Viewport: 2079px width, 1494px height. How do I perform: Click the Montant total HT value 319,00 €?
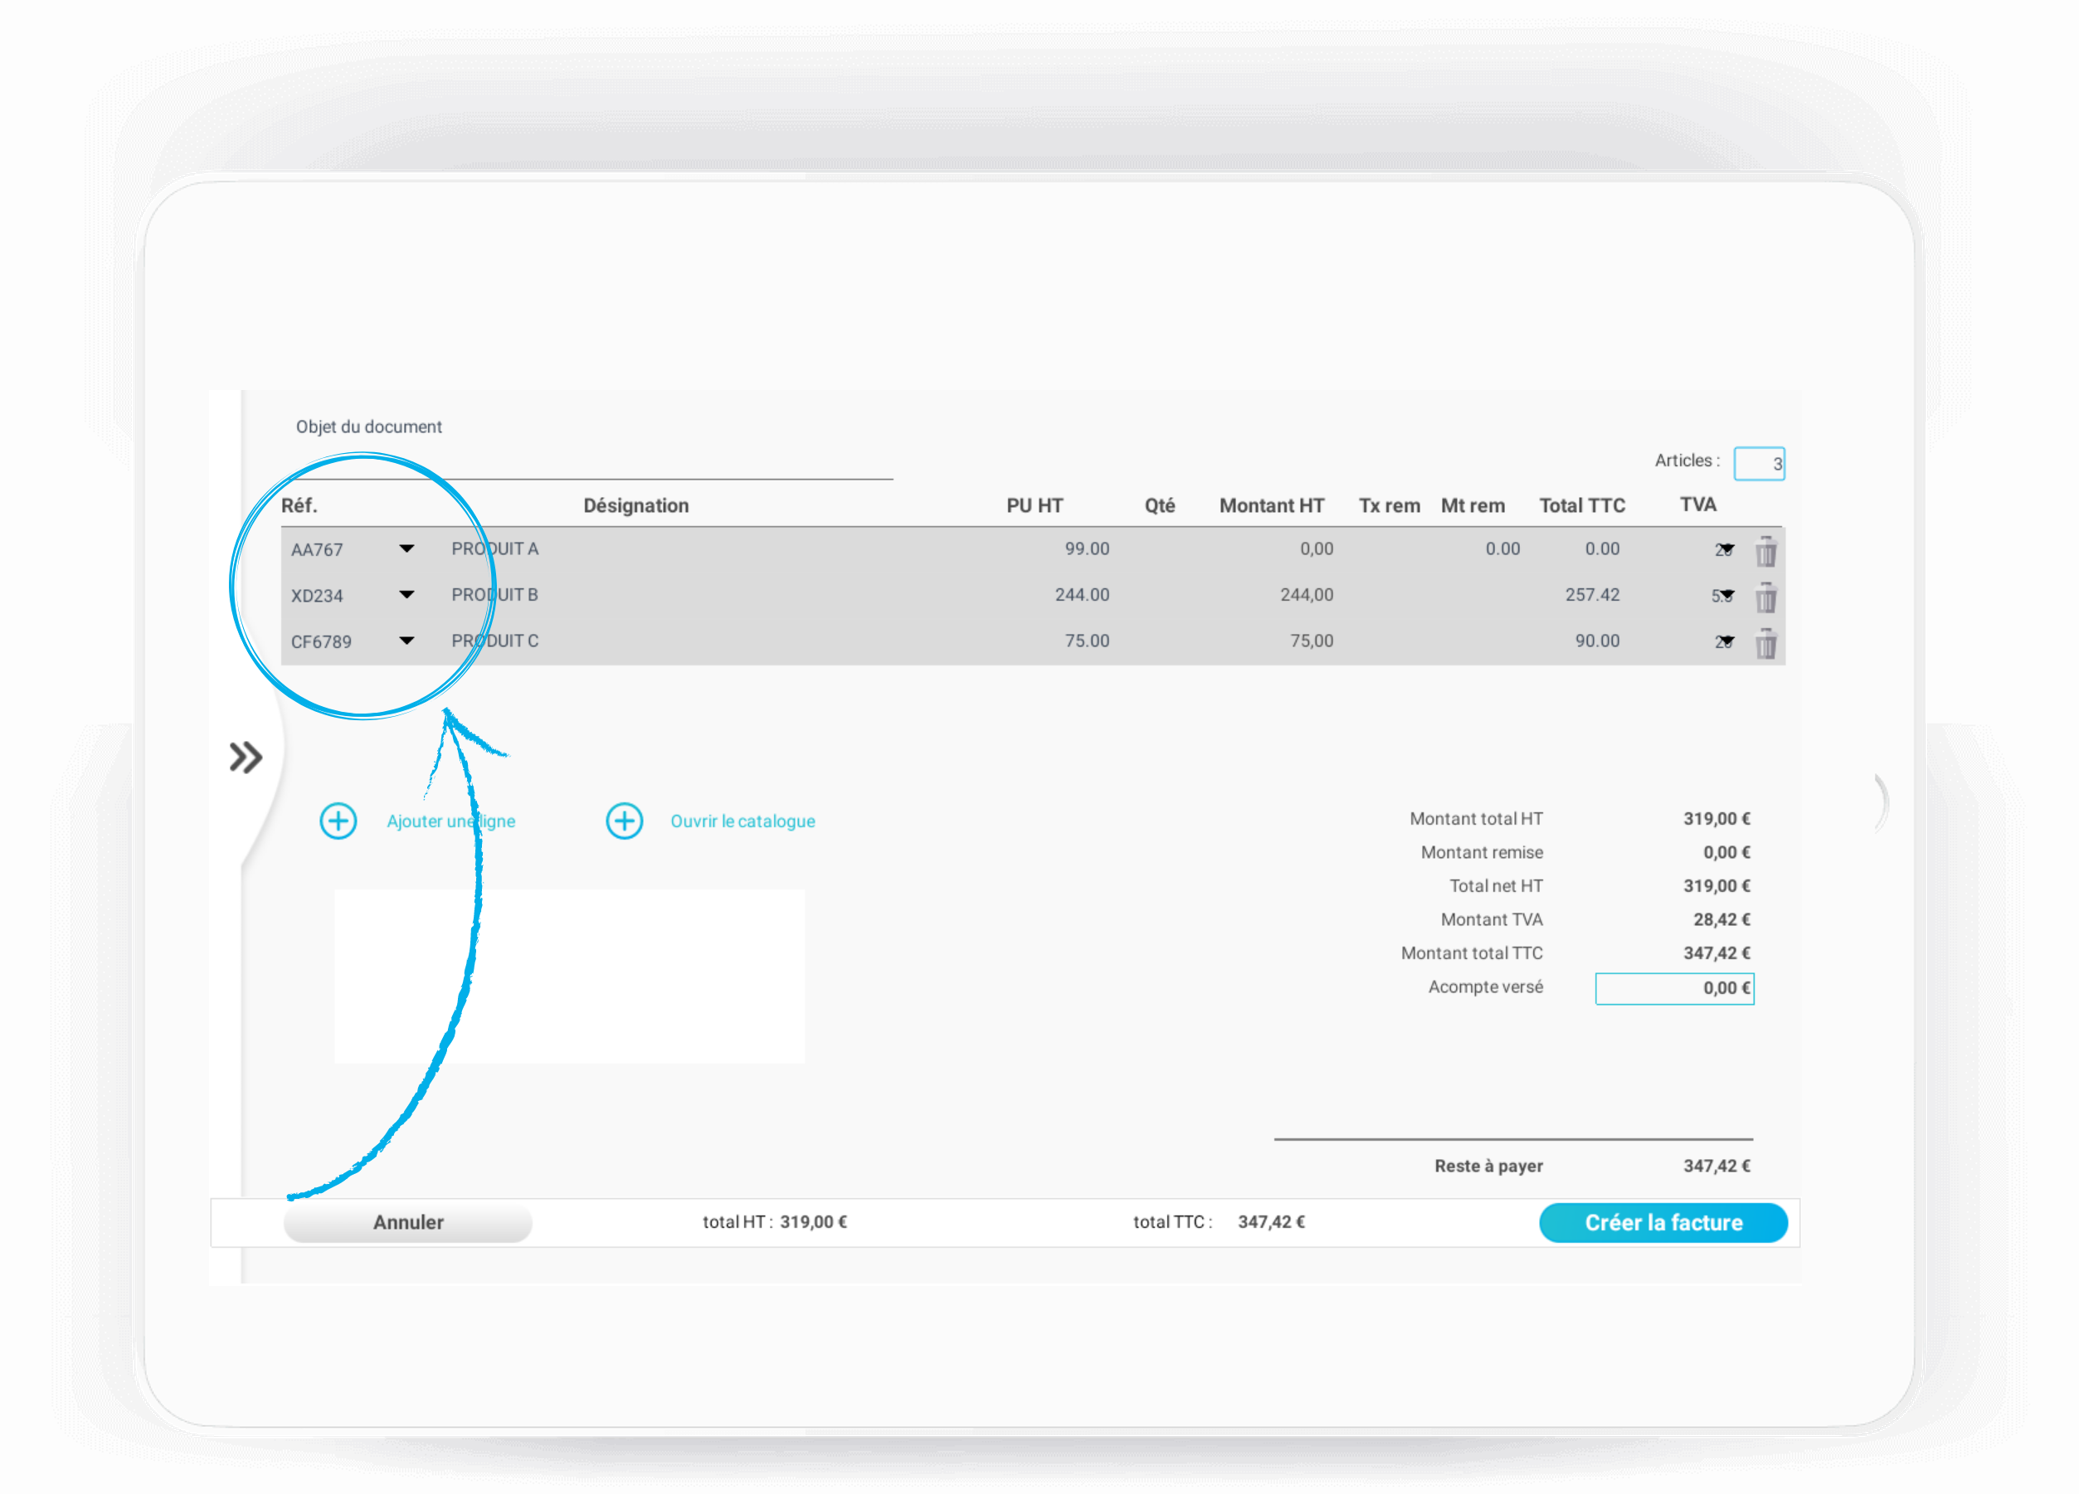tap(1716, 819)
